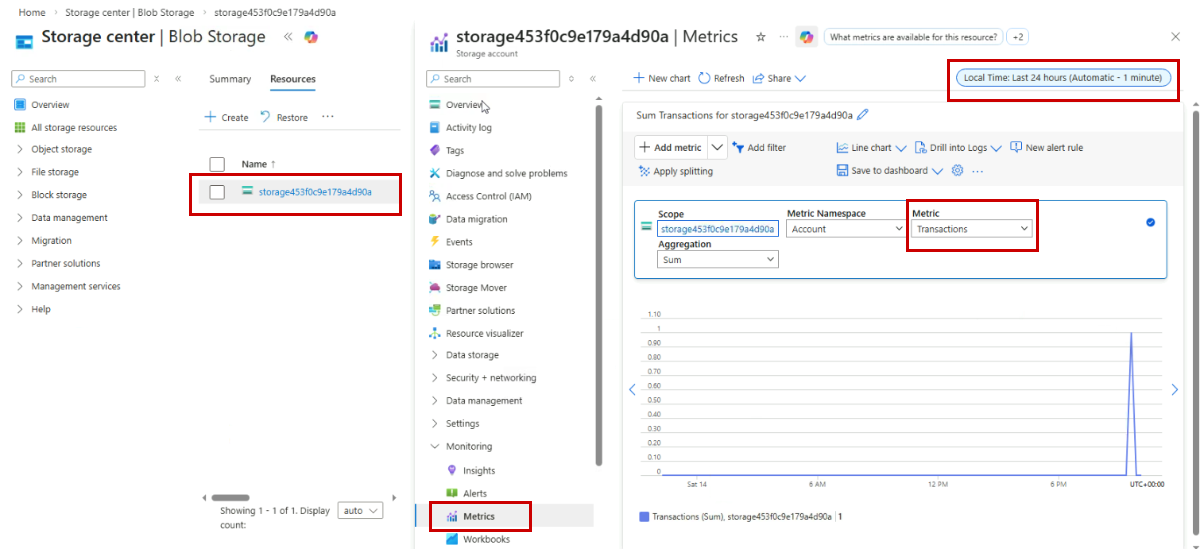Check the storage453f0c9e179a4d90a row checkbox

[217, 192]
